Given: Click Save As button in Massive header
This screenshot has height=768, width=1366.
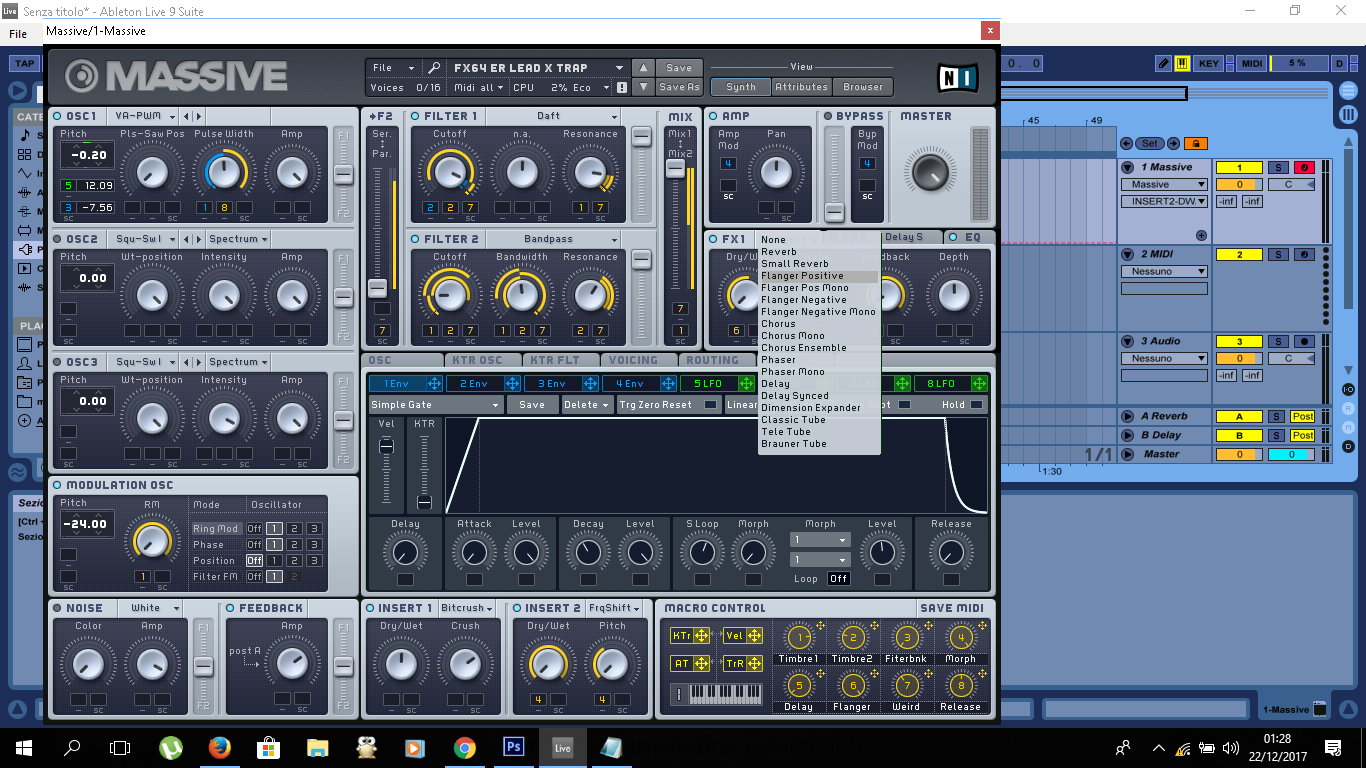Looking at the screenshot, I should [679, 87].
